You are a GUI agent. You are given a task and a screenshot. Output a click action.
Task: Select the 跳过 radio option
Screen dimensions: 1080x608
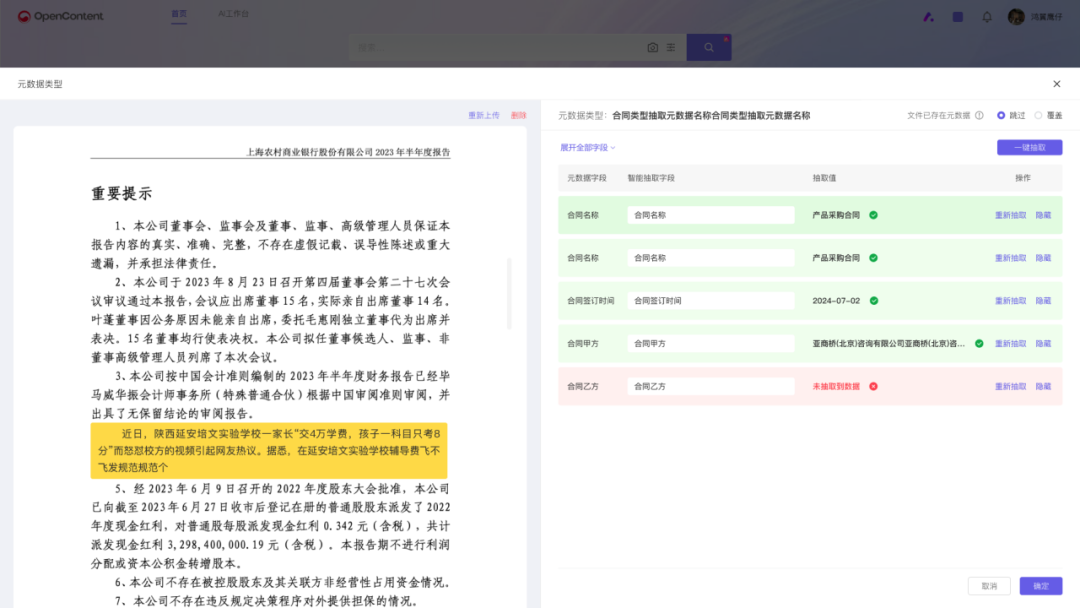(x=1001, y=116)
